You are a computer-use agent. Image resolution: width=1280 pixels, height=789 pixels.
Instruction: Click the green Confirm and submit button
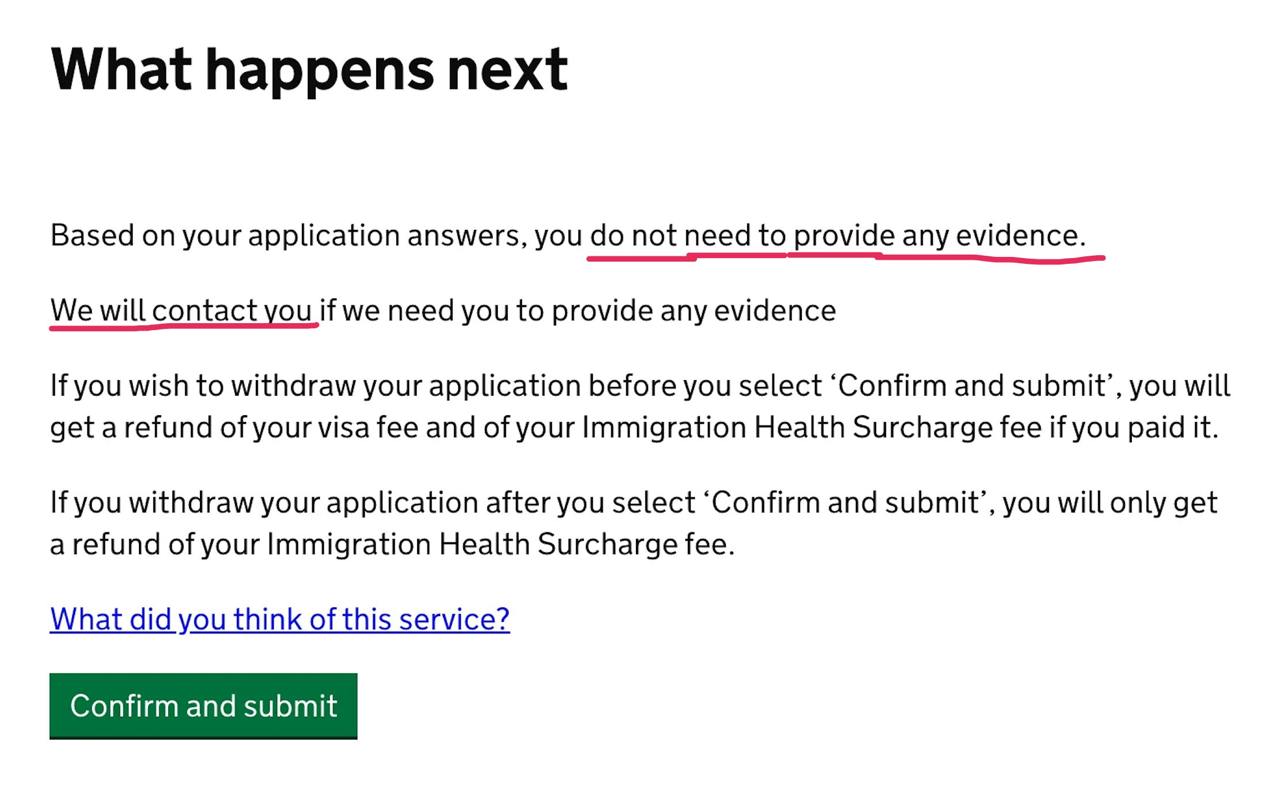tap(203, 706)
